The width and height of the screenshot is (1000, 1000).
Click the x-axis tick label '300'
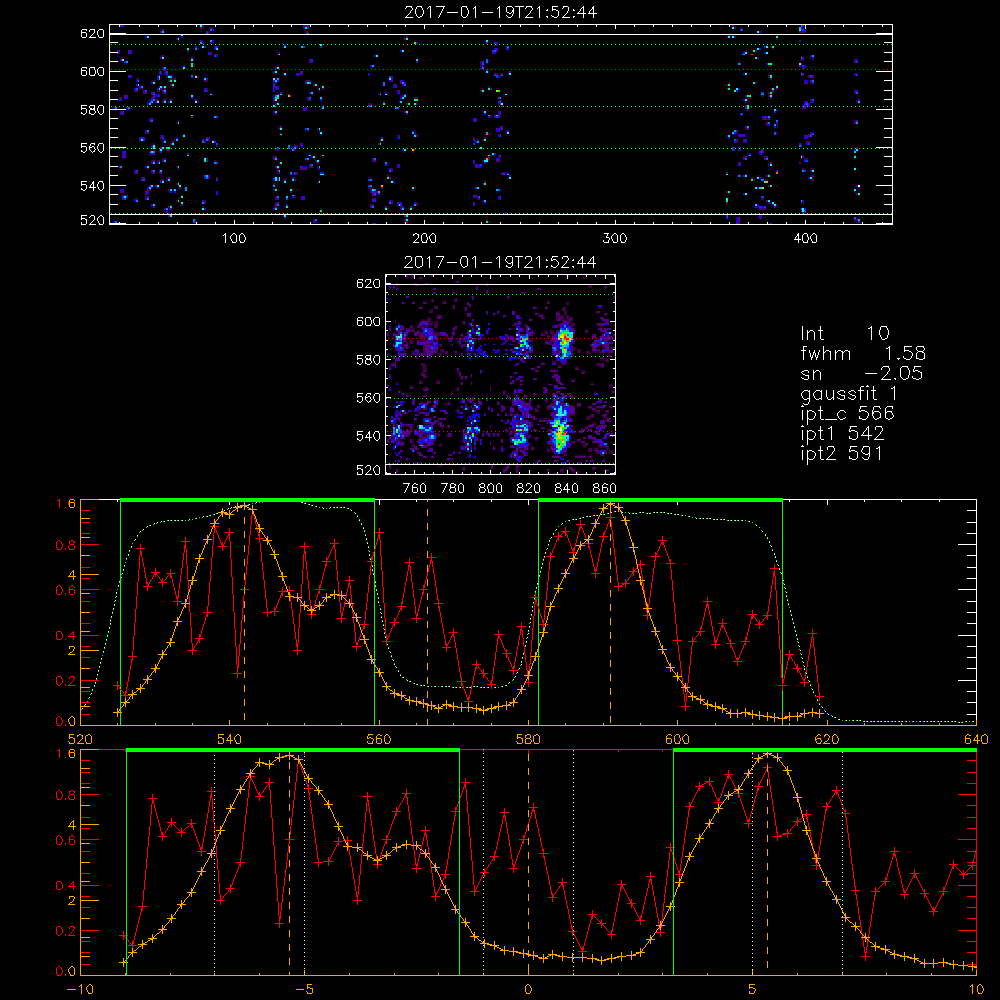coord(615,239)
